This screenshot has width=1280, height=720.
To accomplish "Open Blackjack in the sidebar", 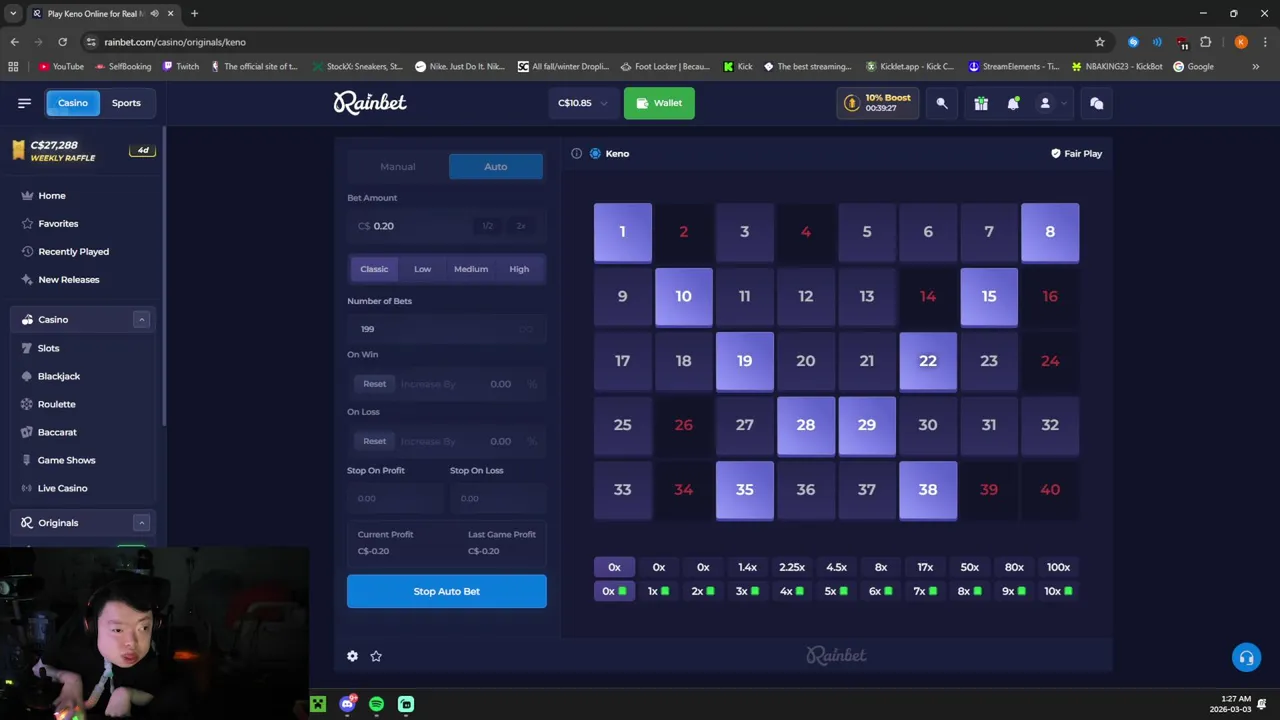I will coord(59,376).
